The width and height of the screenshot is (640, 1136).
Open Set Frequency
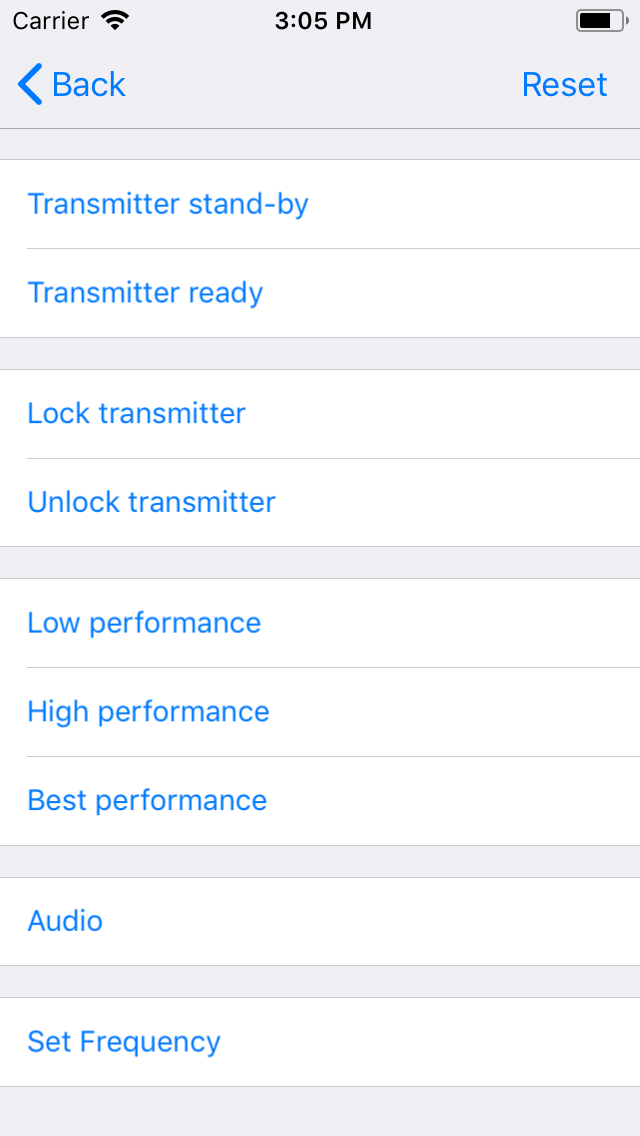124,1042
